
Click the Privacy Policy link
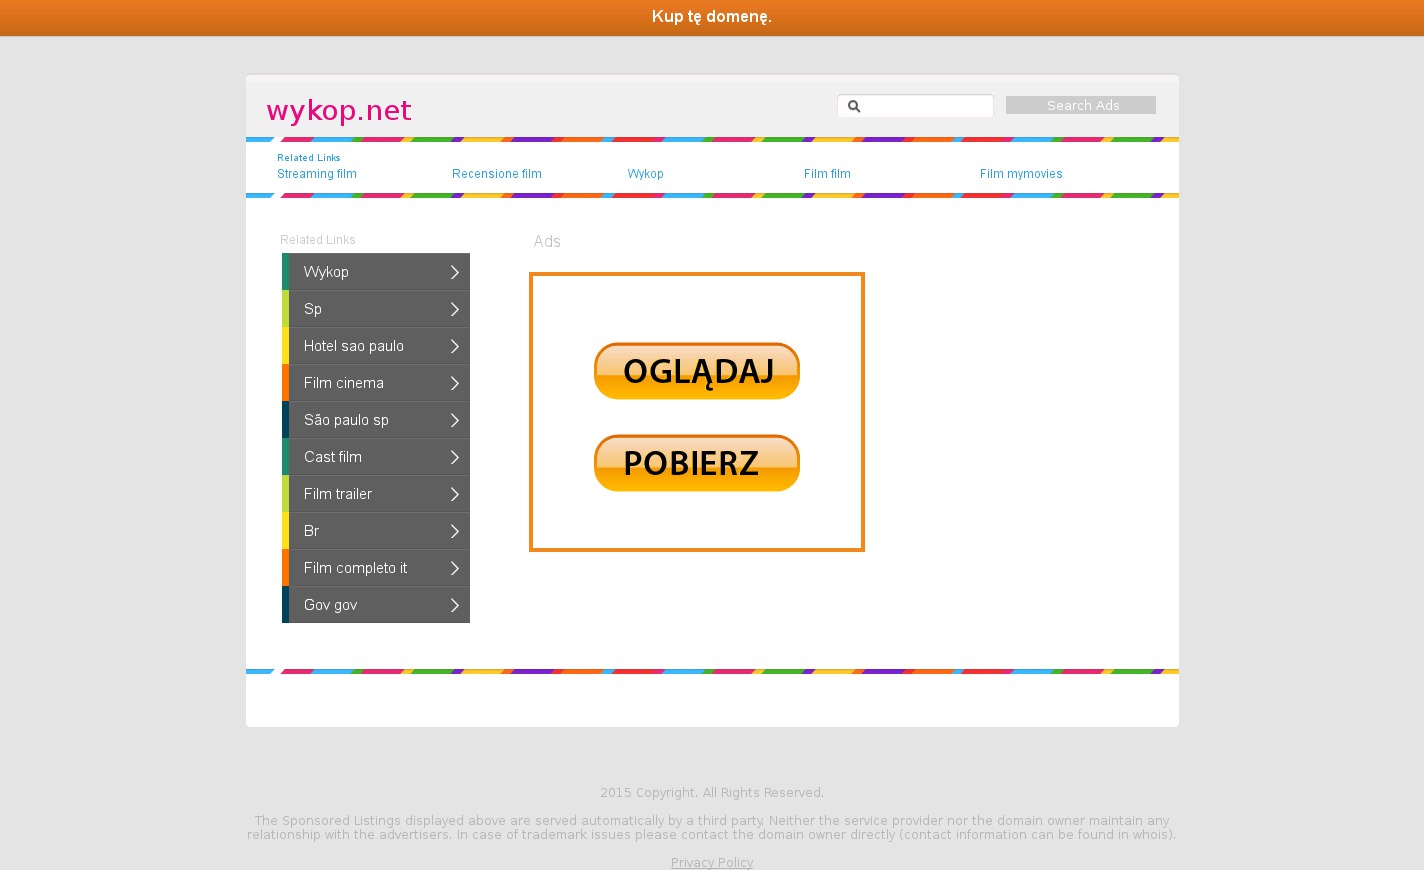point(712,862)
